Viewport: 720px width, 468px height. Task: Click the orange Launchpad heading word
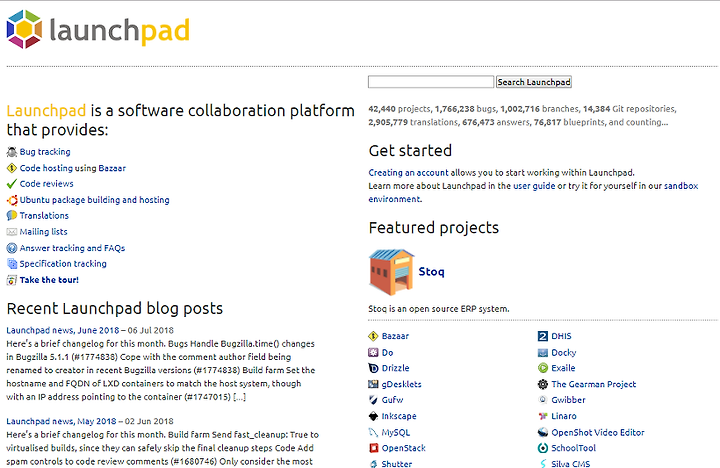pos(46,111)
